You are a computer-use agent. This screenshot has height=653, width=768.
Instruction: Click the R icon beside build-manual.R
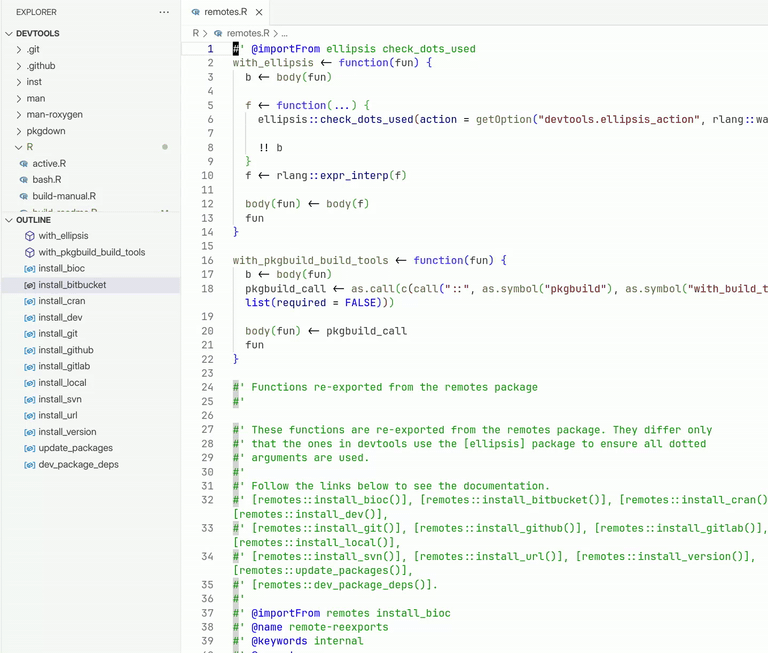pos(24,196)
